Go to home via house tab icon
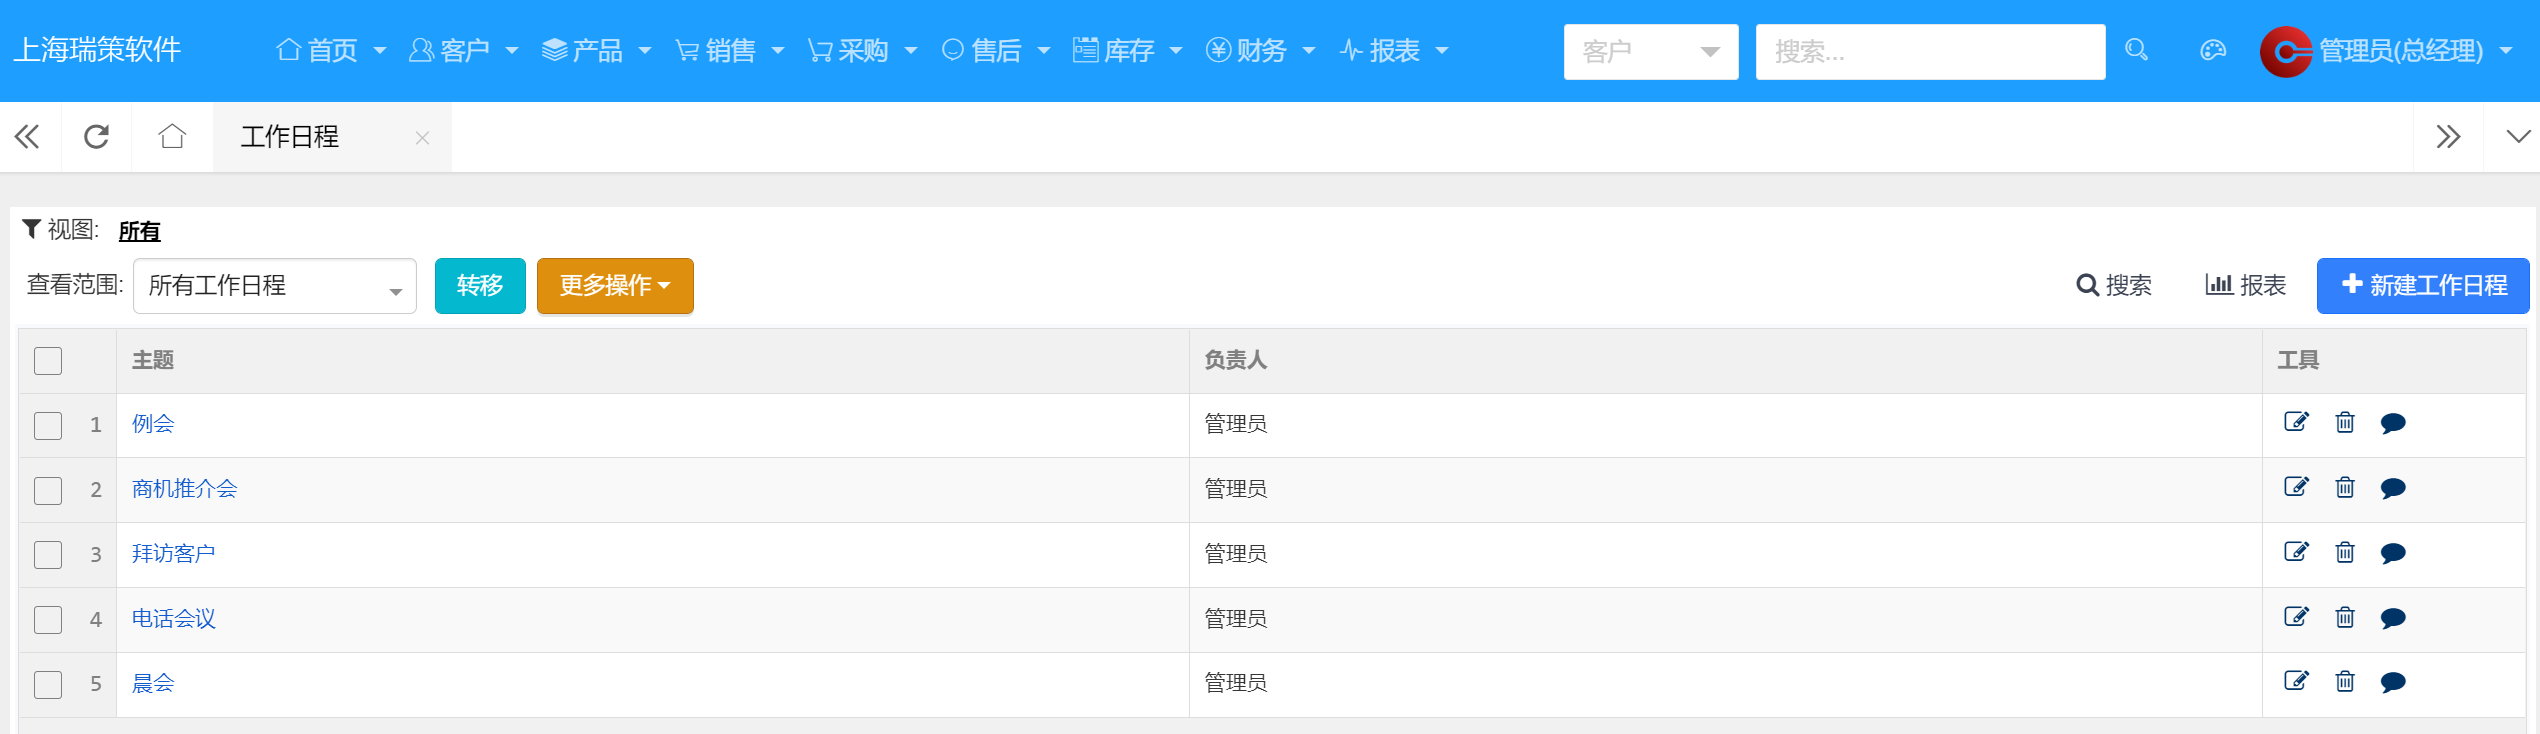 click(x=172, y=136)
